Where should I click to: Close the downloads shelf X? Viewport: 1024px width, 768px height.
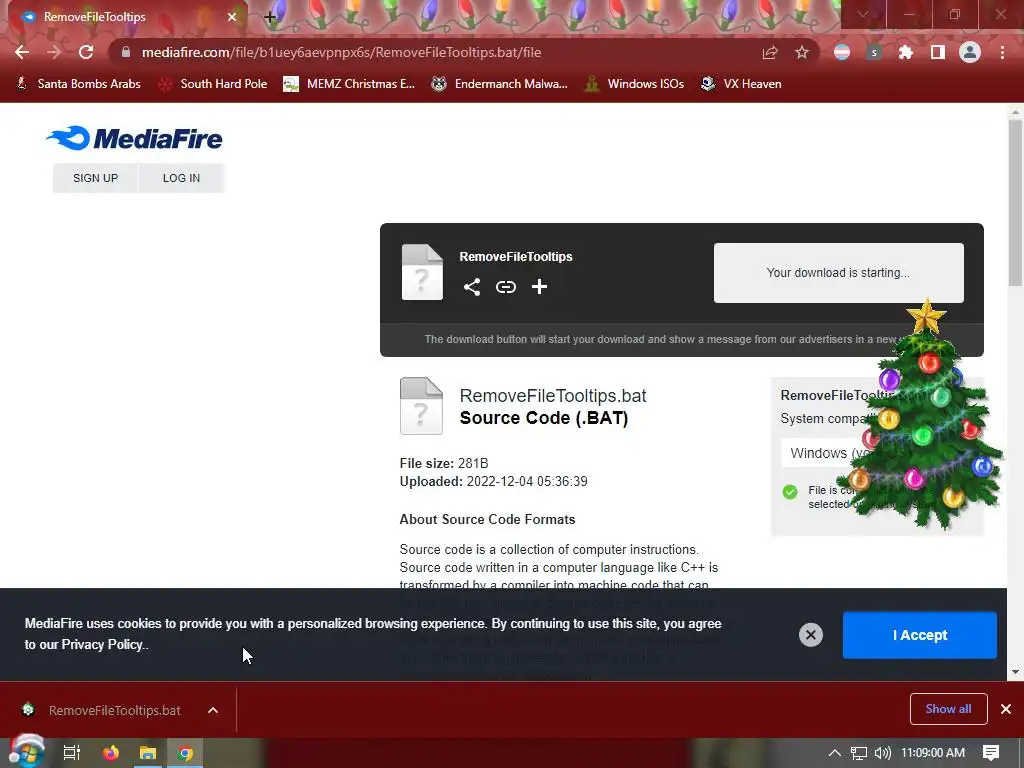1006,709
